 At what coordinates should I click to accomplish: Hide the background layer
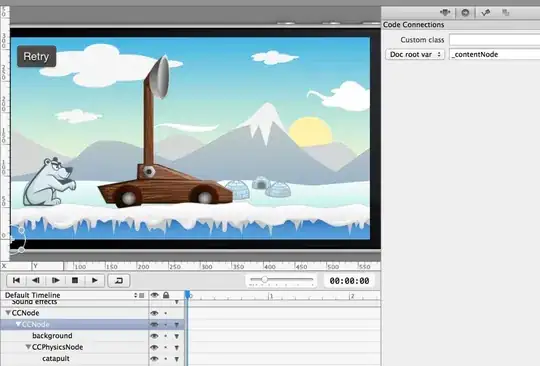pos(154,336)
